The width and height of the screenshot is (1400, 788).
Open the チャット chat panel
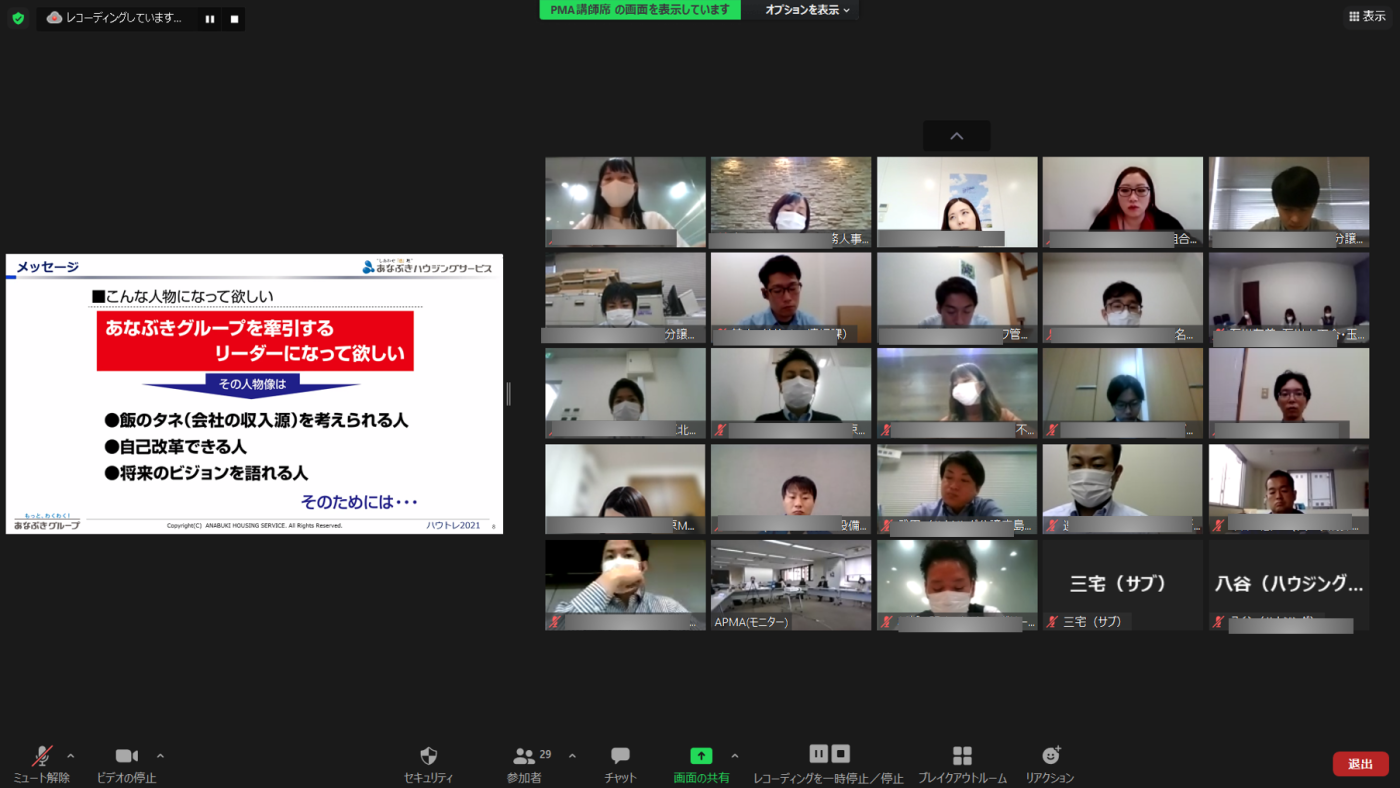click(620, 757)
